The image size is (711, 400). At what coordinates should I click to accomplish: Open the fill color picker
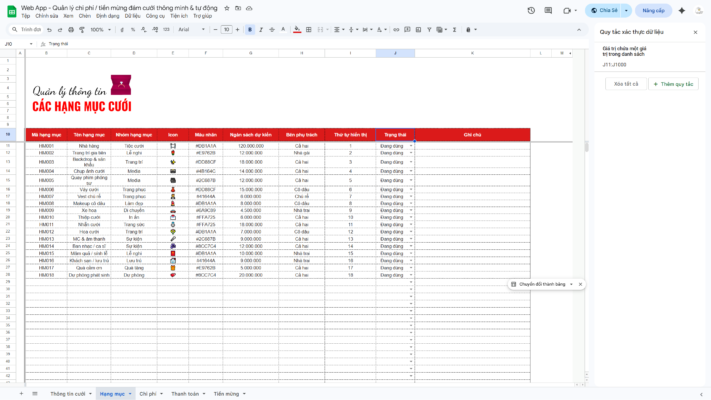click(297, 29)
